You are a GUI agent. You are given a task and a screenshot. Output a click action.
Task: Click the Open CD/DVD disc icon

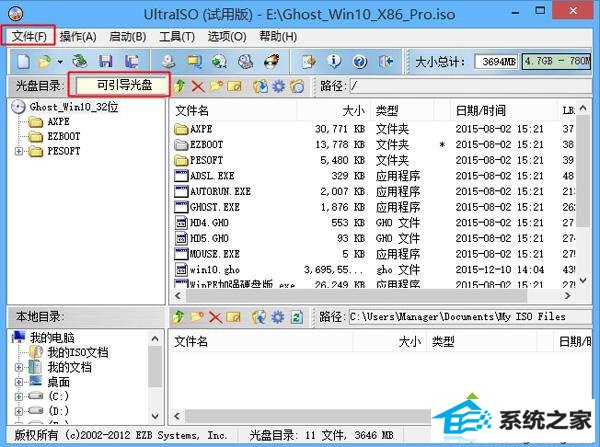[x=80, y=61]
